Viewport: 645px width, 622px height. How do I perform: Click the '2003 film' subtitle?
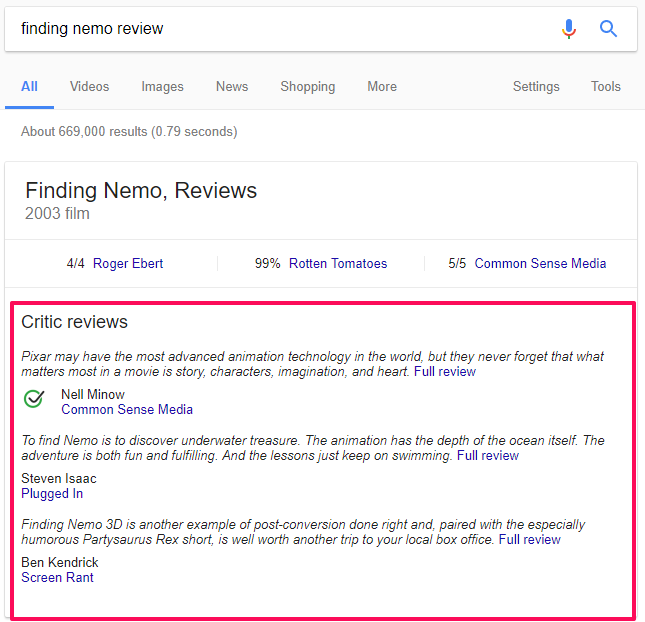[57, 214]
